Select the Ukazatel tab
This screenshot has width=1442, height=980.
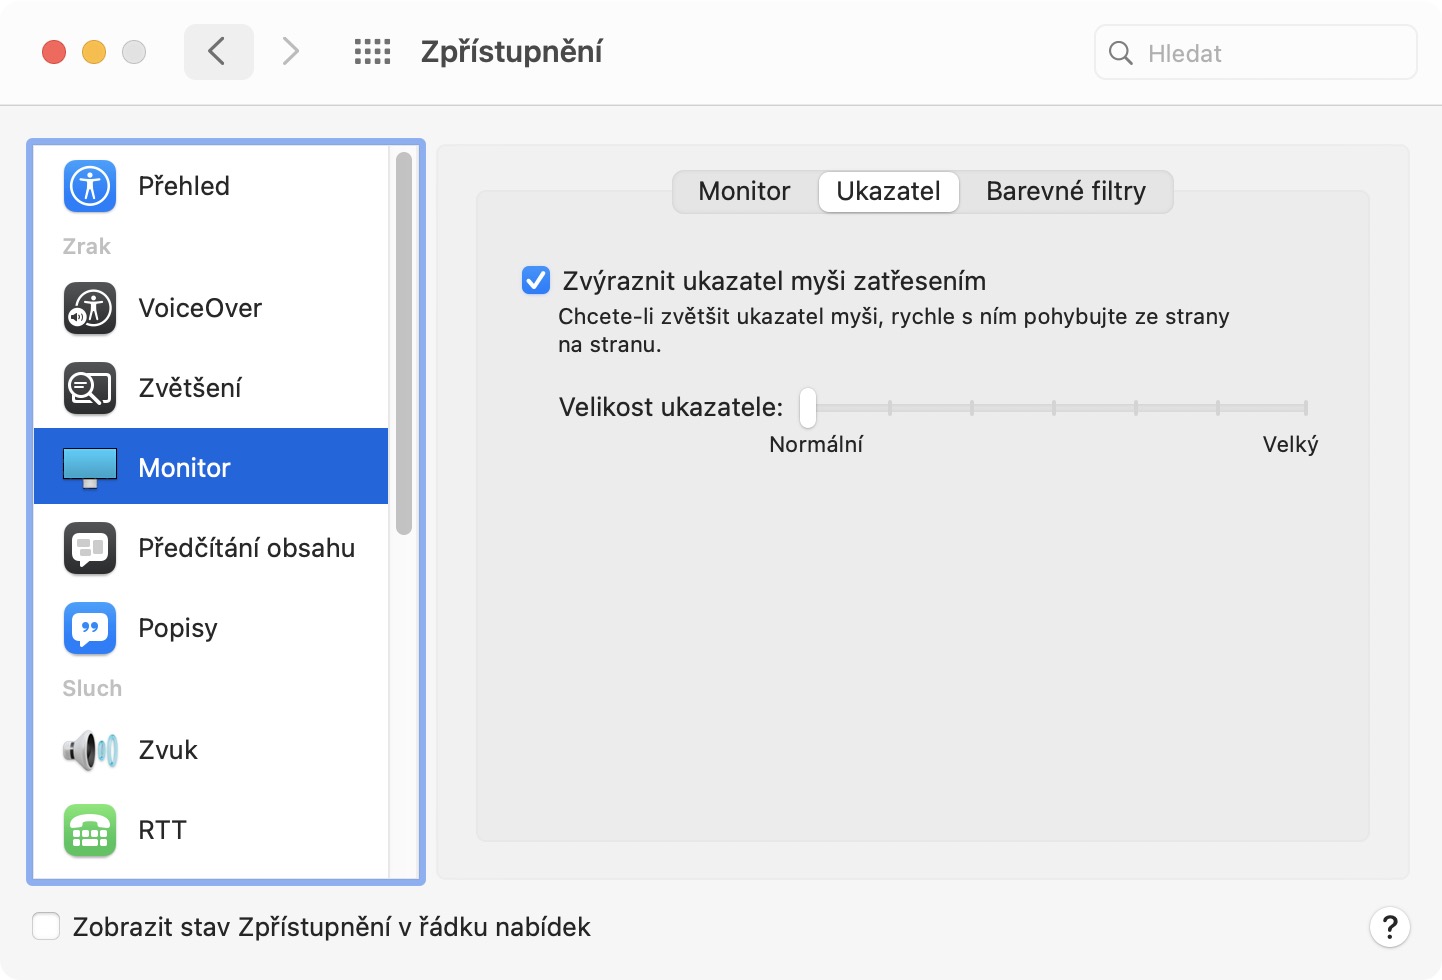coord(888,191)
